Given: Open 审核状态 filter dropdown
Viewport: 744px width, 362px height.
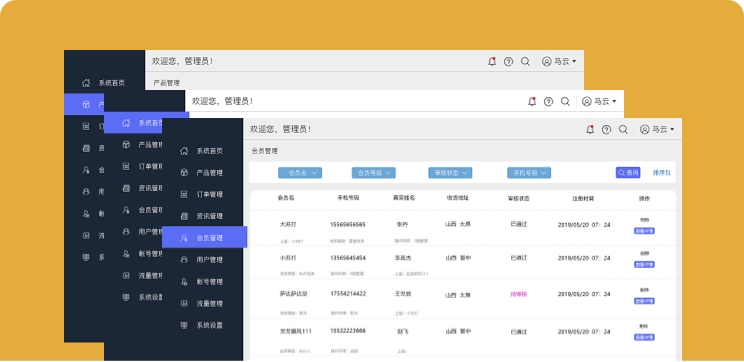Looking at the screenshot, I should (450, 173).
